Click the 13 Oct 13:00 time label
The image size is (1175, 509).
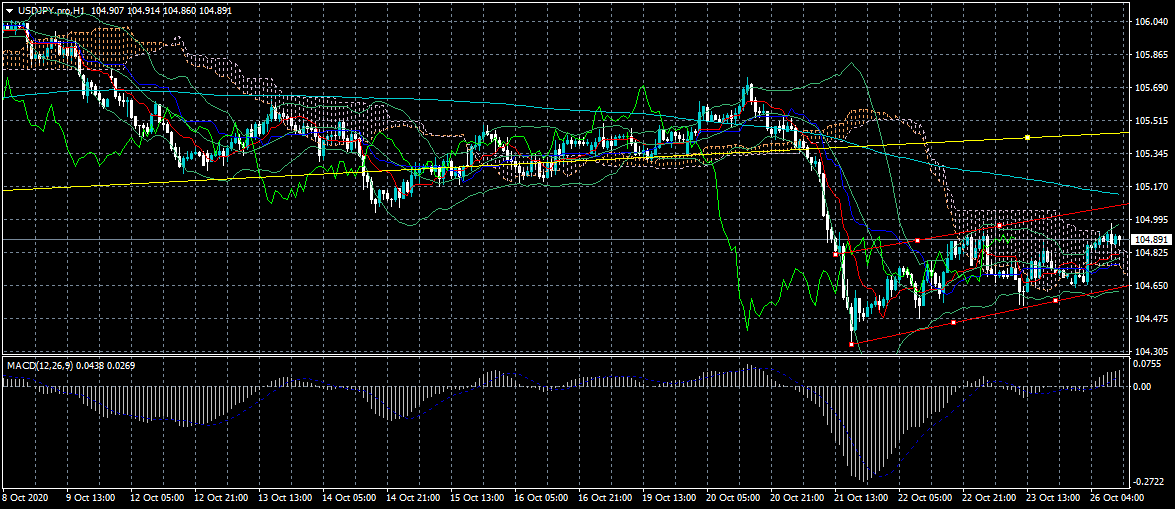(286, 498)
